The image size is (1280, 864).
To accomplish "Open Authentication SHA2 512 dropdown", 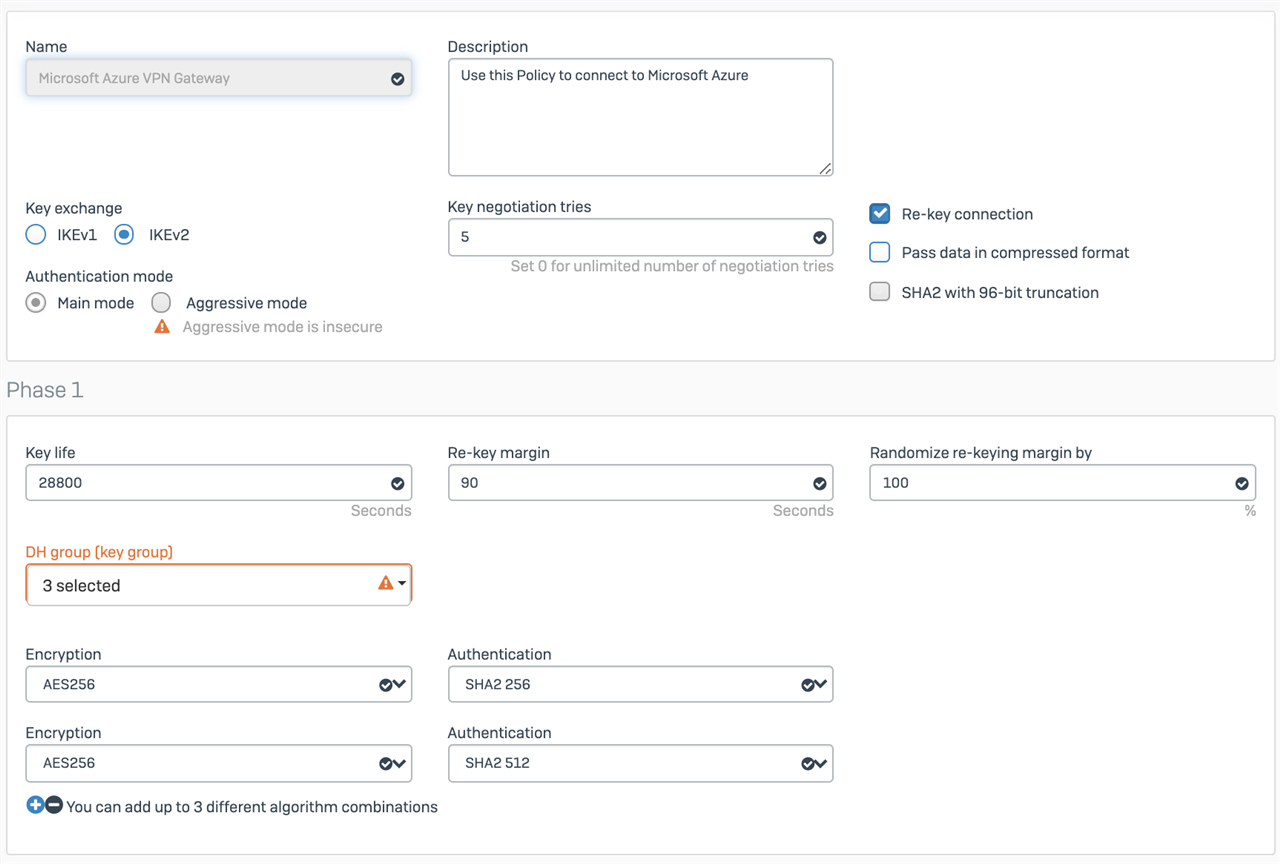I will click(641, 763).
